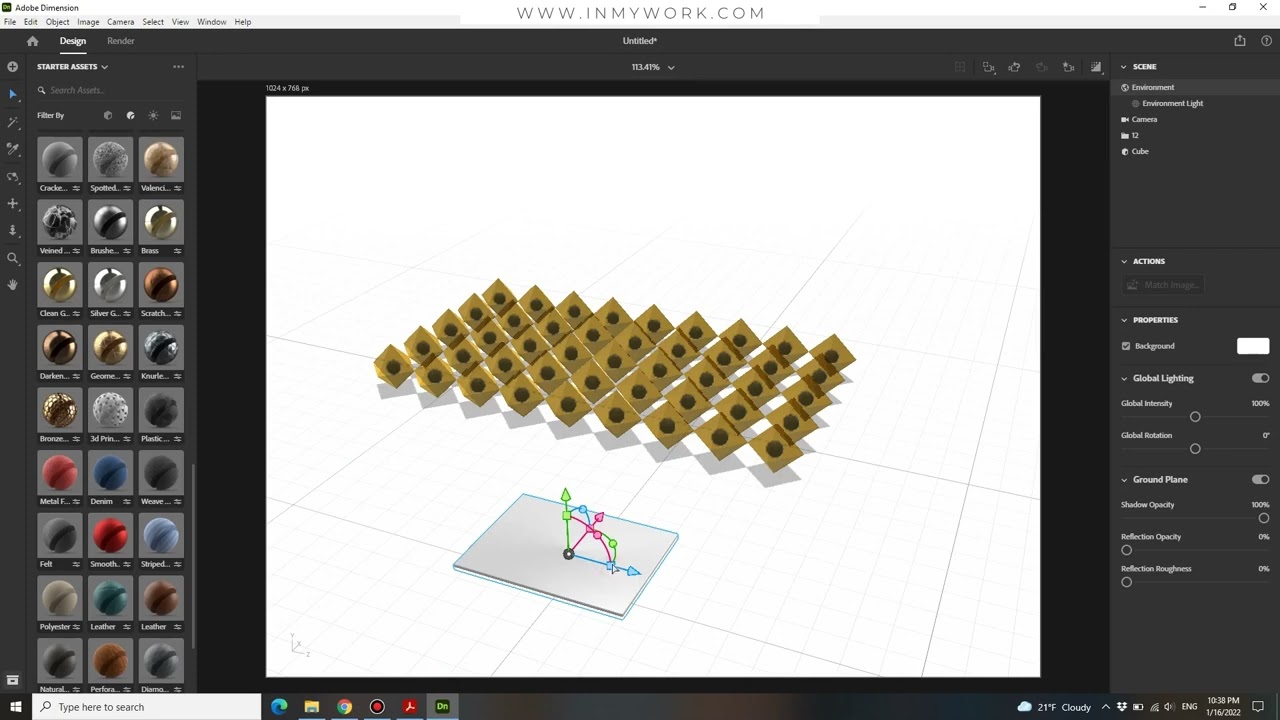
Task: Collapse the Scene panel
Action: click(x=1124, y=67)
